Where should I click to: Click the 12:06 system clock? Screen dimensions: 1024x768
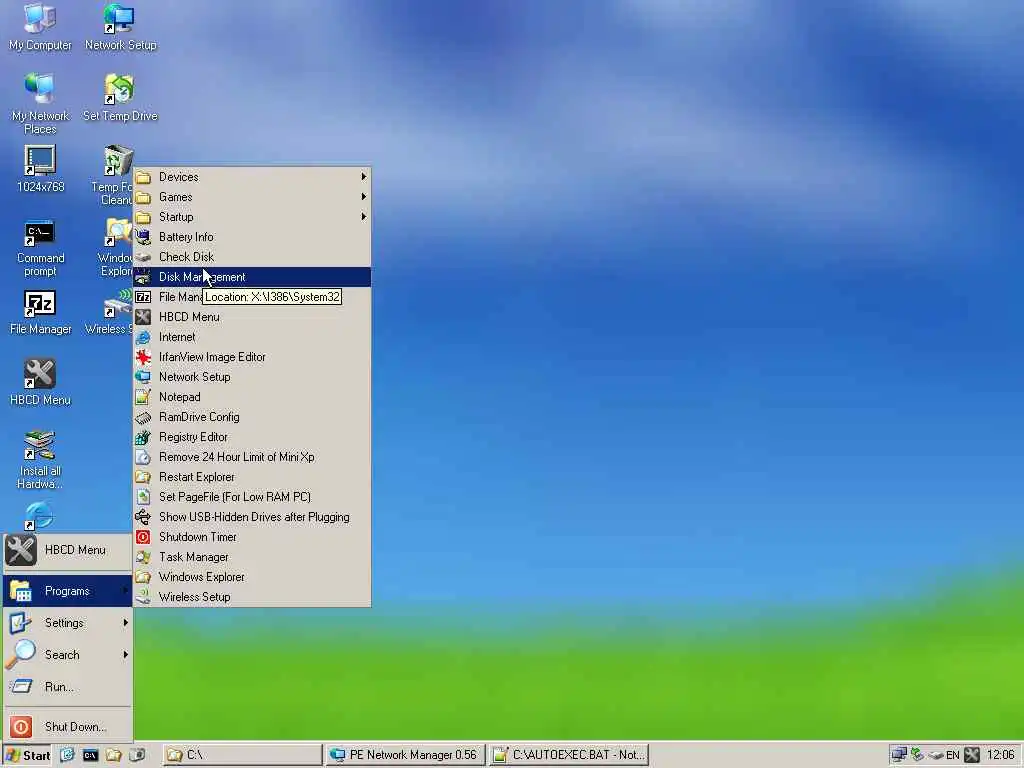pos(1000,755)
